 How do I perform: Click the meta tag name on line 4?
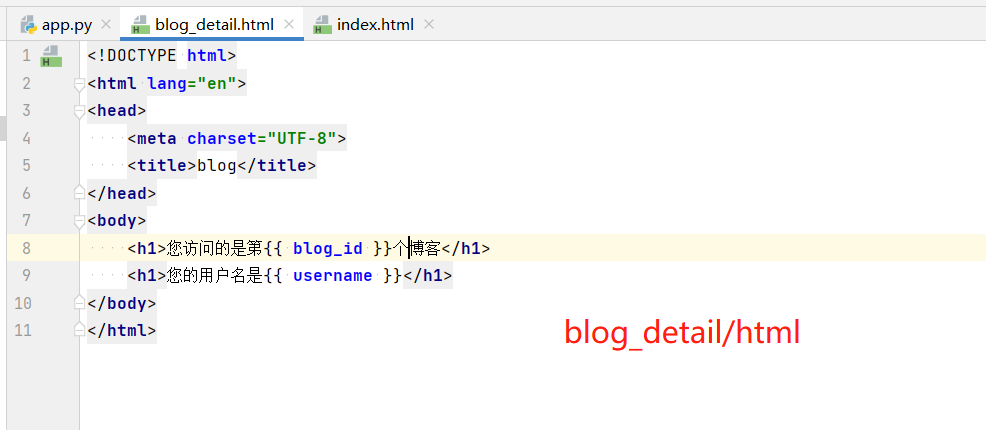coord(157,138)
